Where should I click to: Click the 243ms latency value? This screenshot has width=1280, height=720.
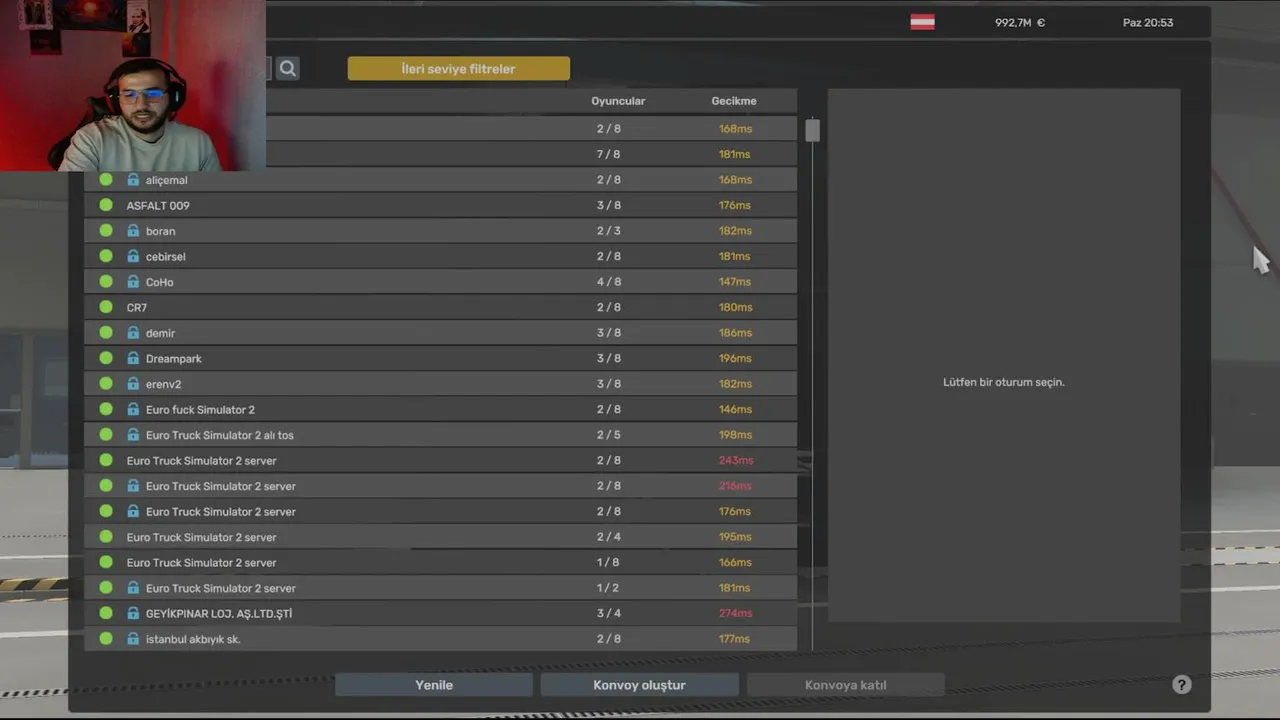pyautogui.click(x=735, y=460)
